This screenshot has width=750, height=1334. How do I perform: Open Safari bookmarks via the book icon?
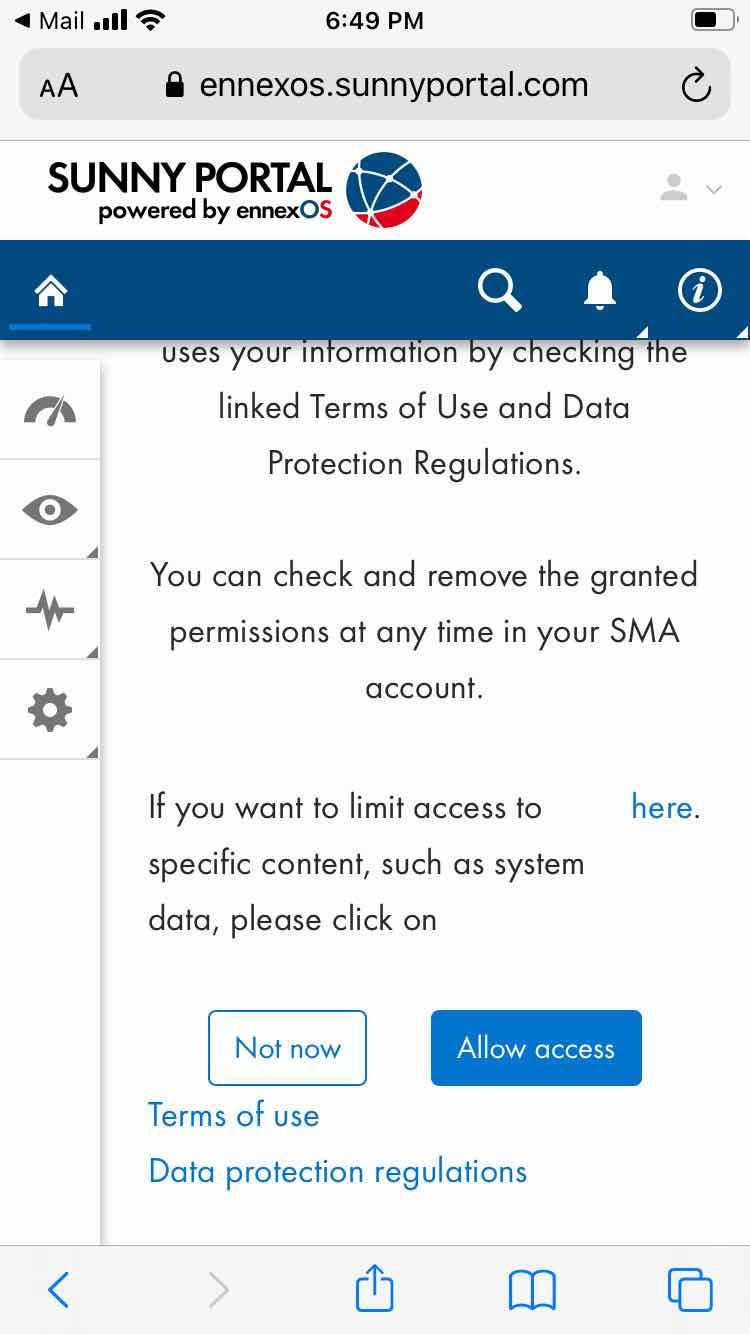pos(533,1290)
